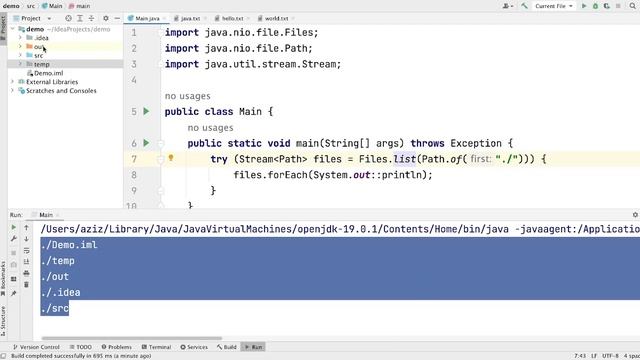Click UTF-8 encoding in status bar

tap(610, 356)
